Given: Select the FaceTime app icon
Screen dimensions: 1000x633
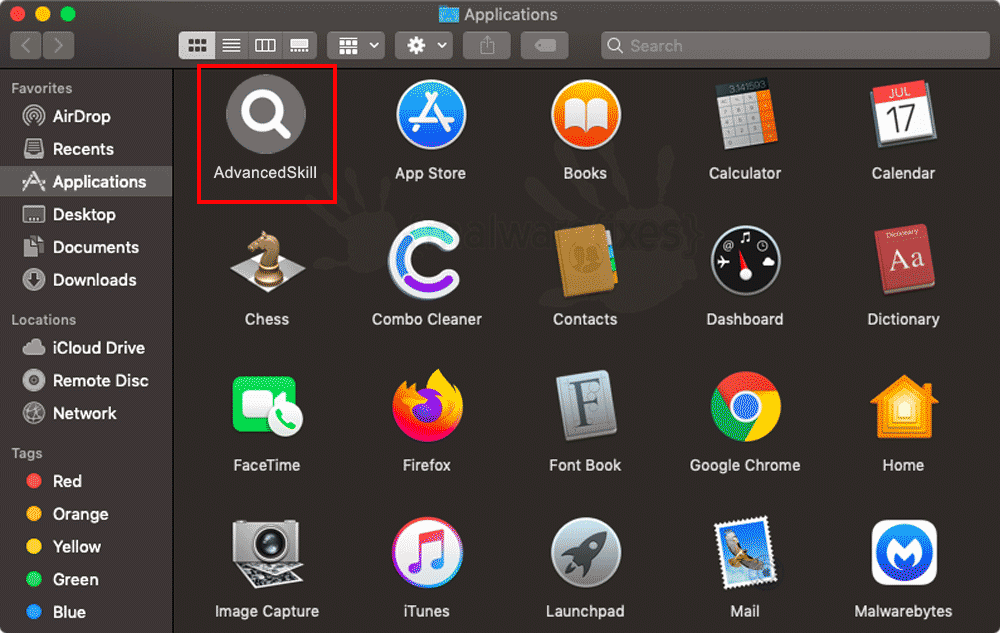Looking at the screenshot, I should pos(267,407).
